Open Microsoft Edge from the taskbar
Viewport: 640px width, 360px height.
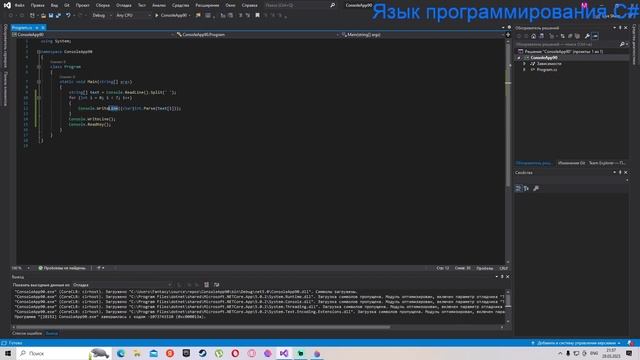pyautogui.click(x=121, y=353)
